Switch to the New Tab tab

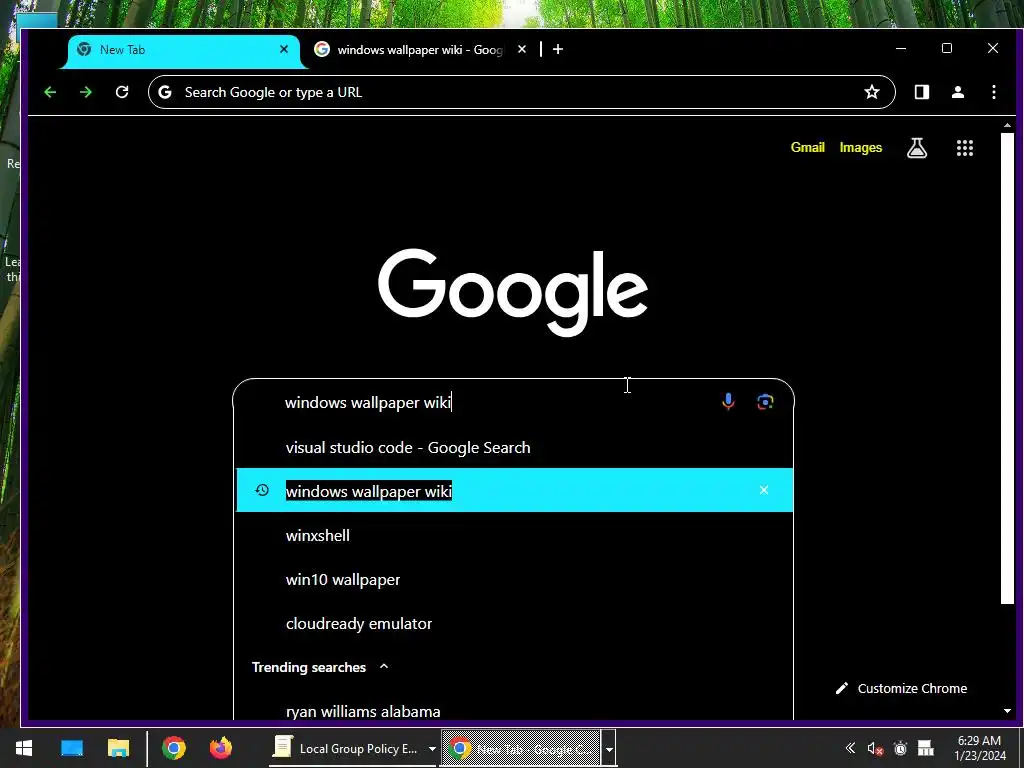pyautogui.click(x=183, y=50)
